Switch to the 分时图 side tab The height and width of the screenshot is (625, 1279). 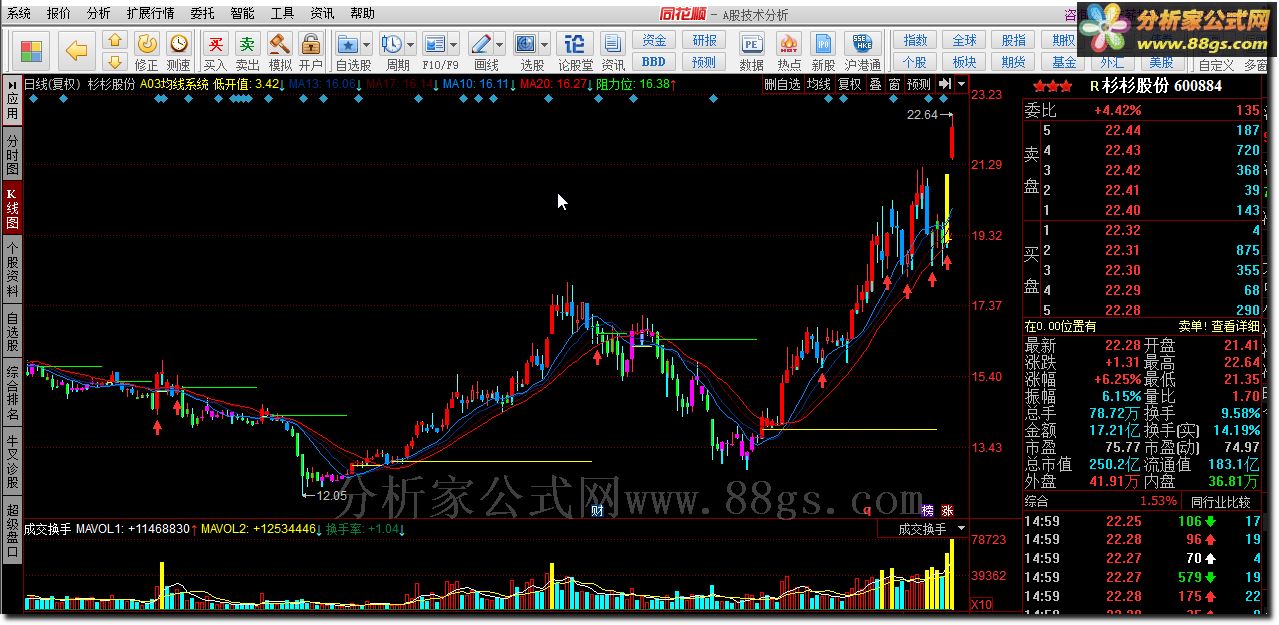click(x=12, y=155)
